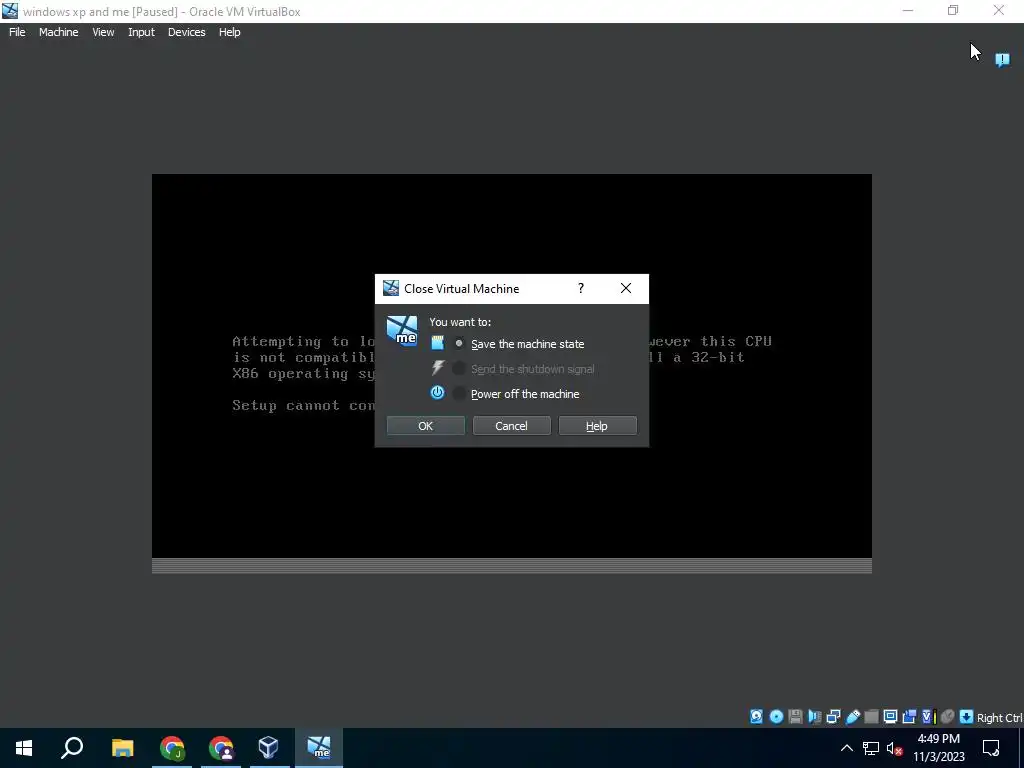
Task: Click the save-state chip icon in the dialog
Action: (x=438, y=344)
